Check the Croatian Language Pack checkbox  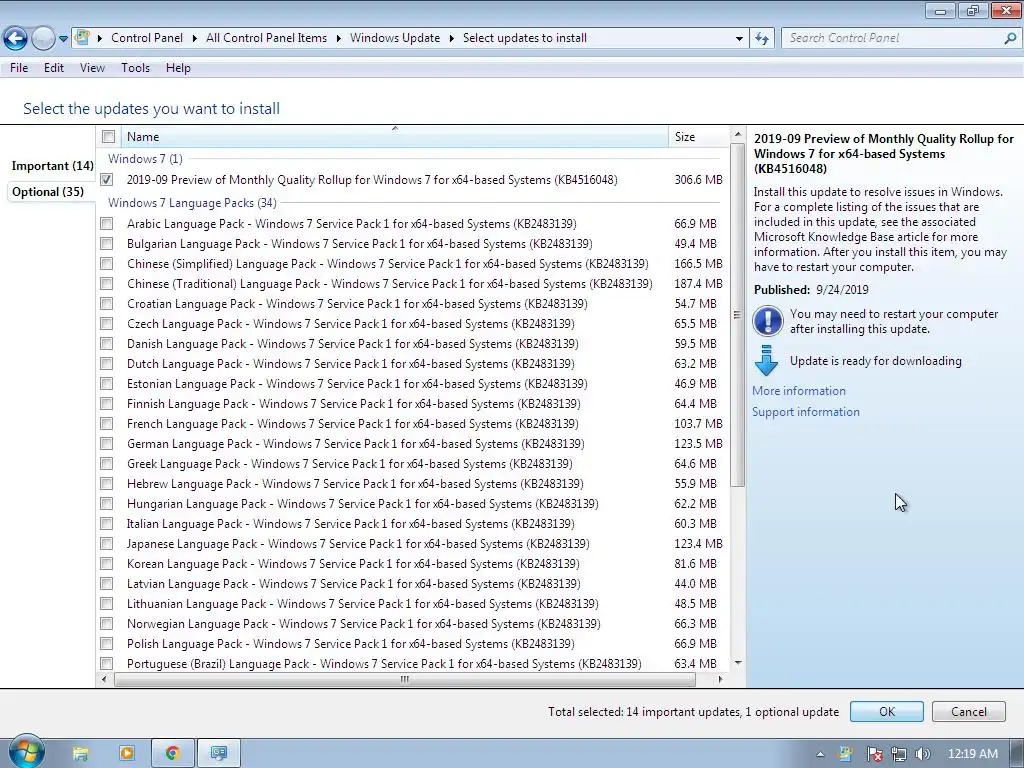tap(106, 304)
